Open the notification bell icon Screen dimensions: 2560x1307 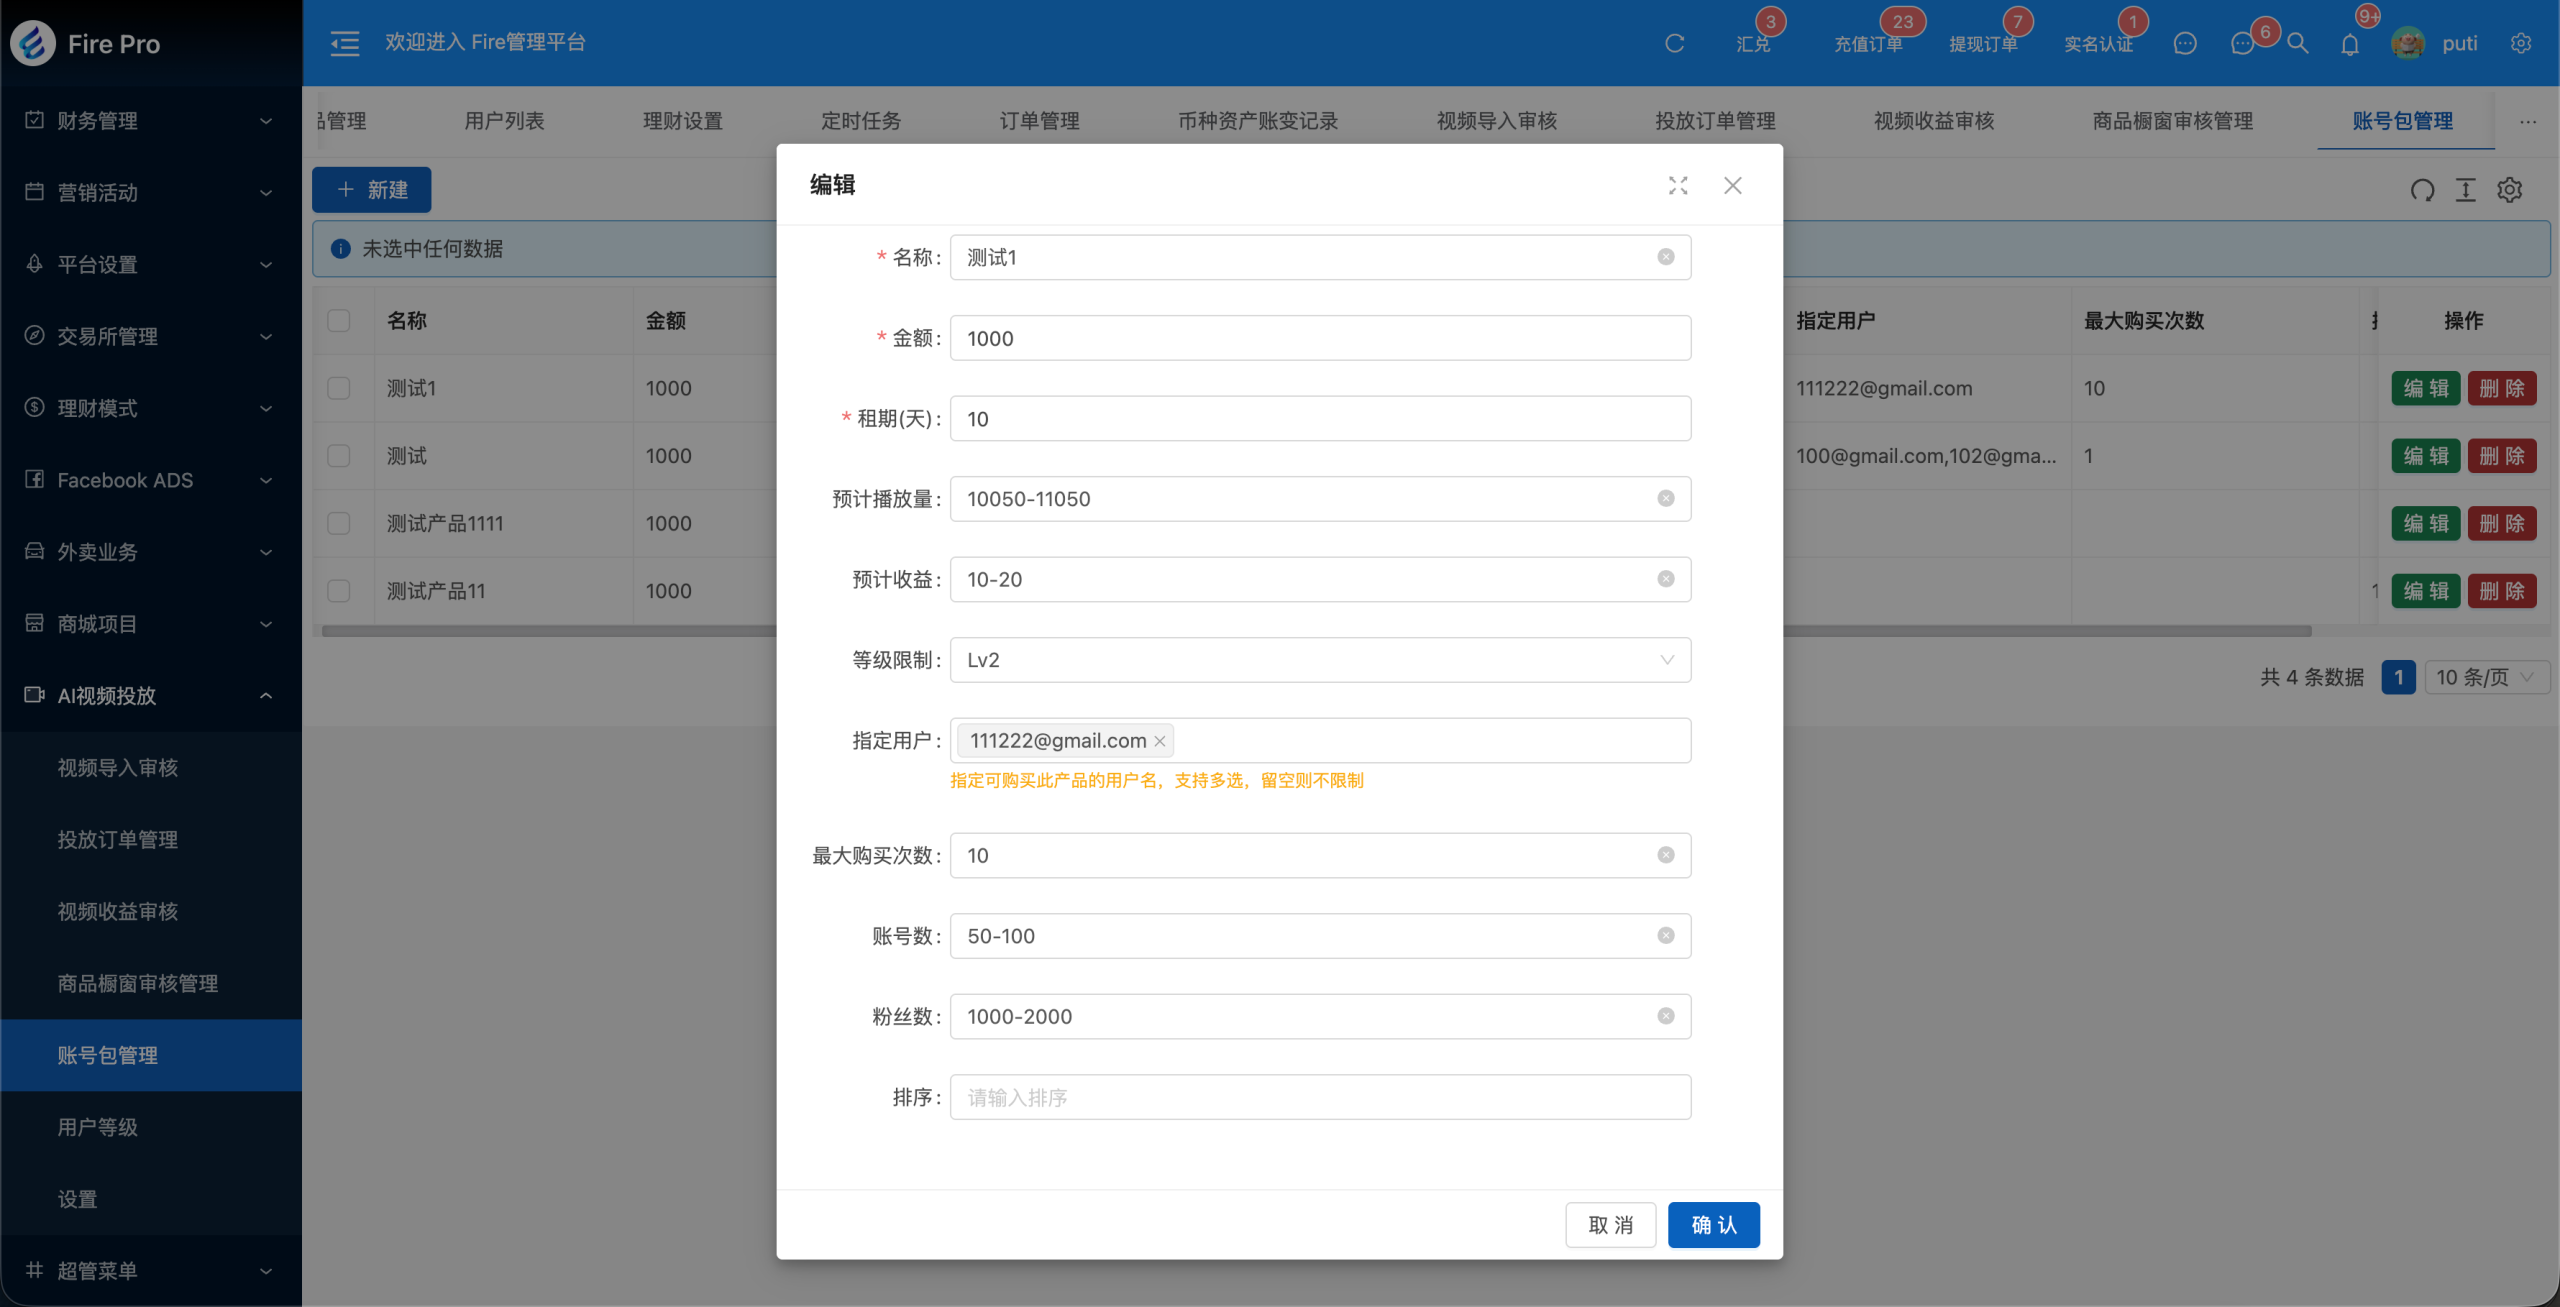coord(2349,44)
